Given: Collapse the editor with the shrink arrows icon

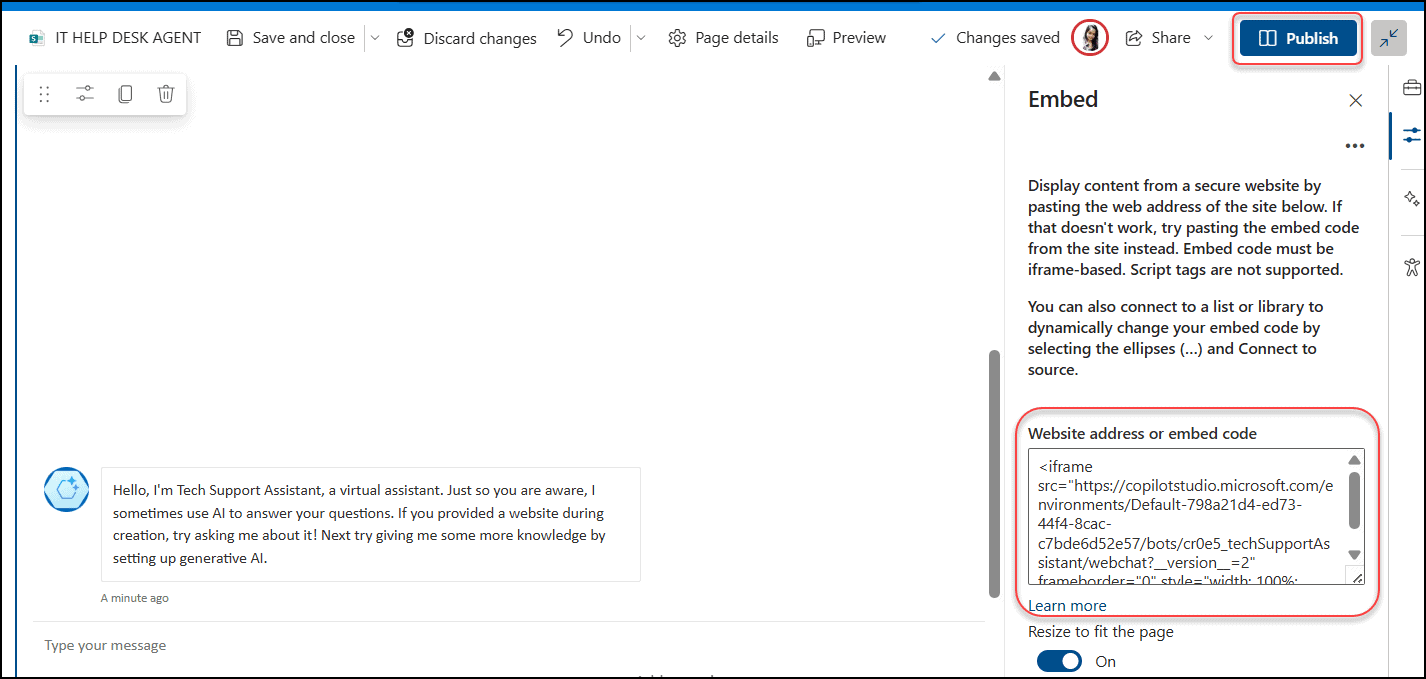Looking at the screenshot, I should click(1389, 38).
